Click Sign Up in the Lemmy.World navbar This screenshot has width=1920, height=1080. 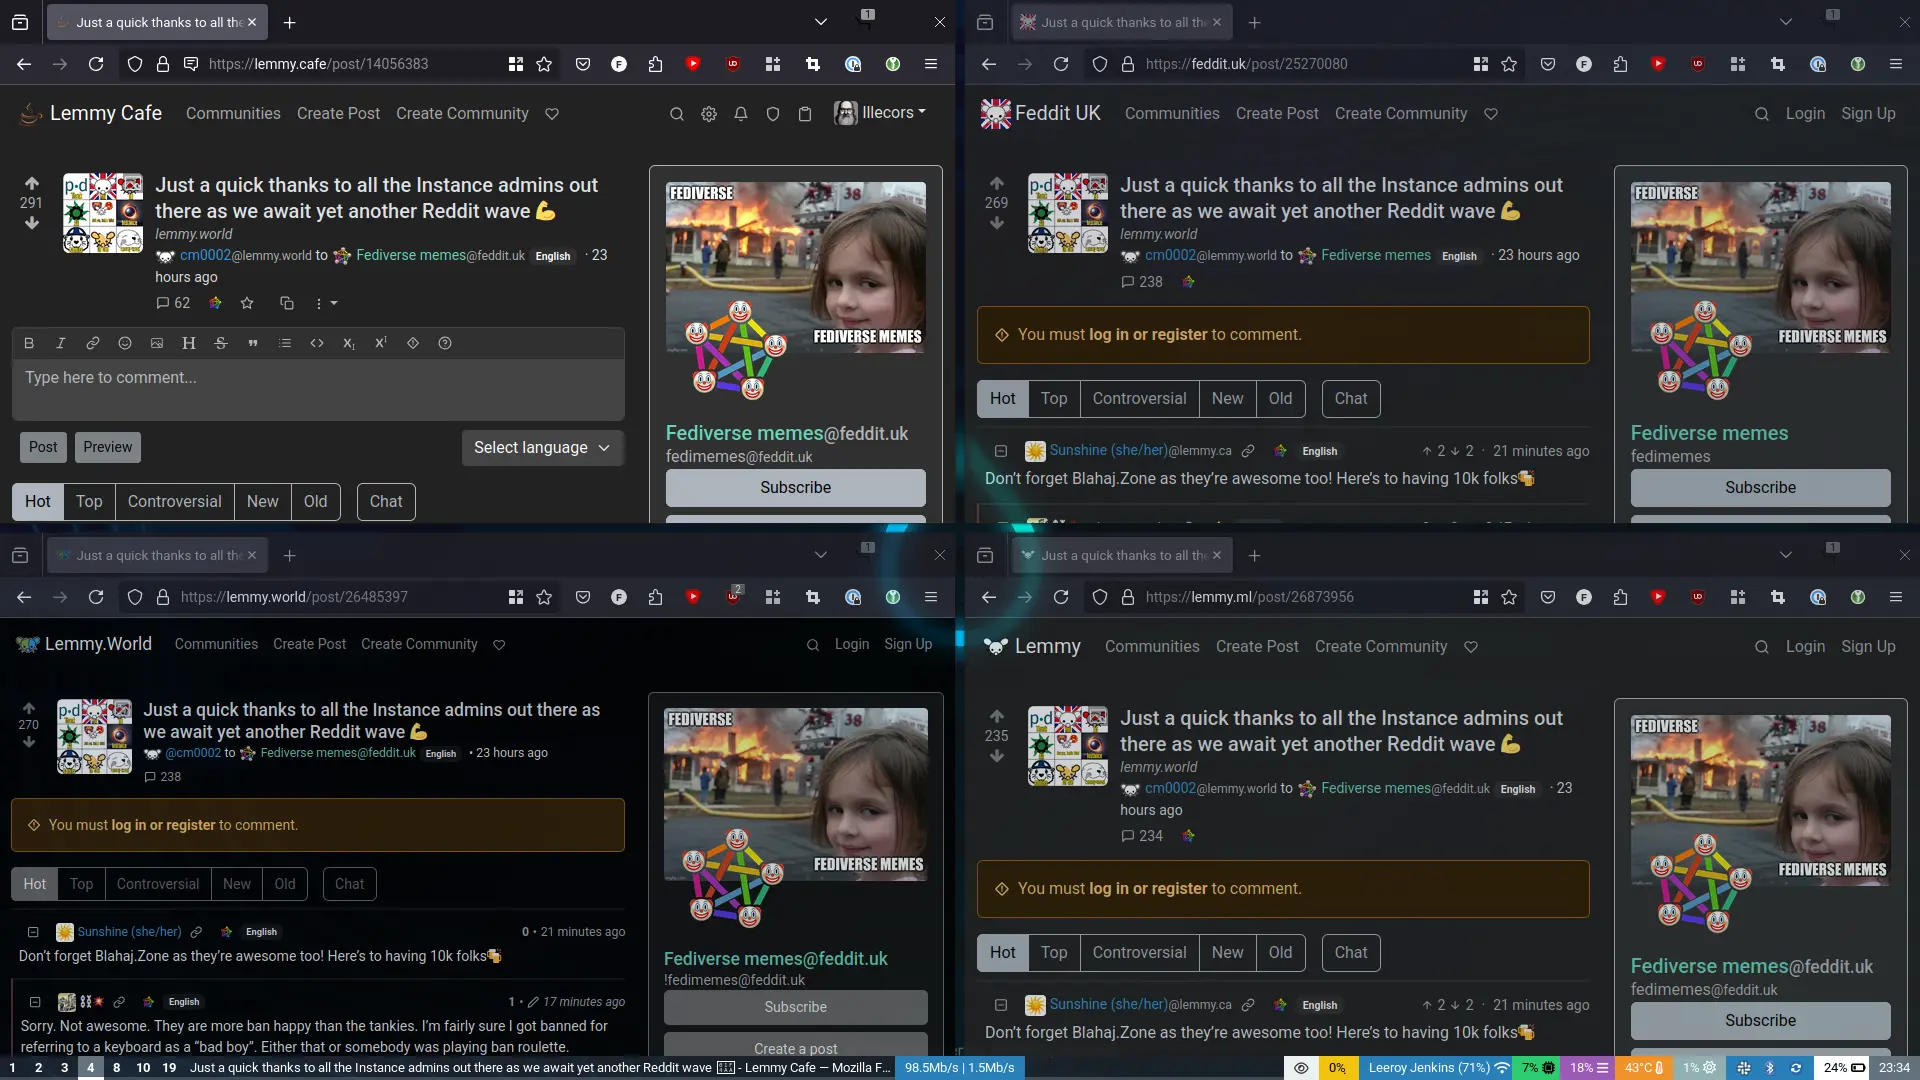pyautogui.click(x=908, y=645)
